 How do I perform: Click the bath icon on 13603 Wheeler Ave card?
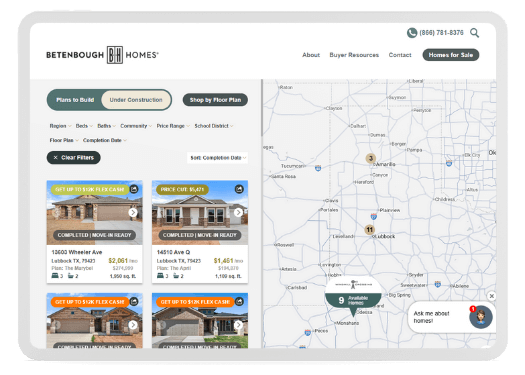point(71,276)
